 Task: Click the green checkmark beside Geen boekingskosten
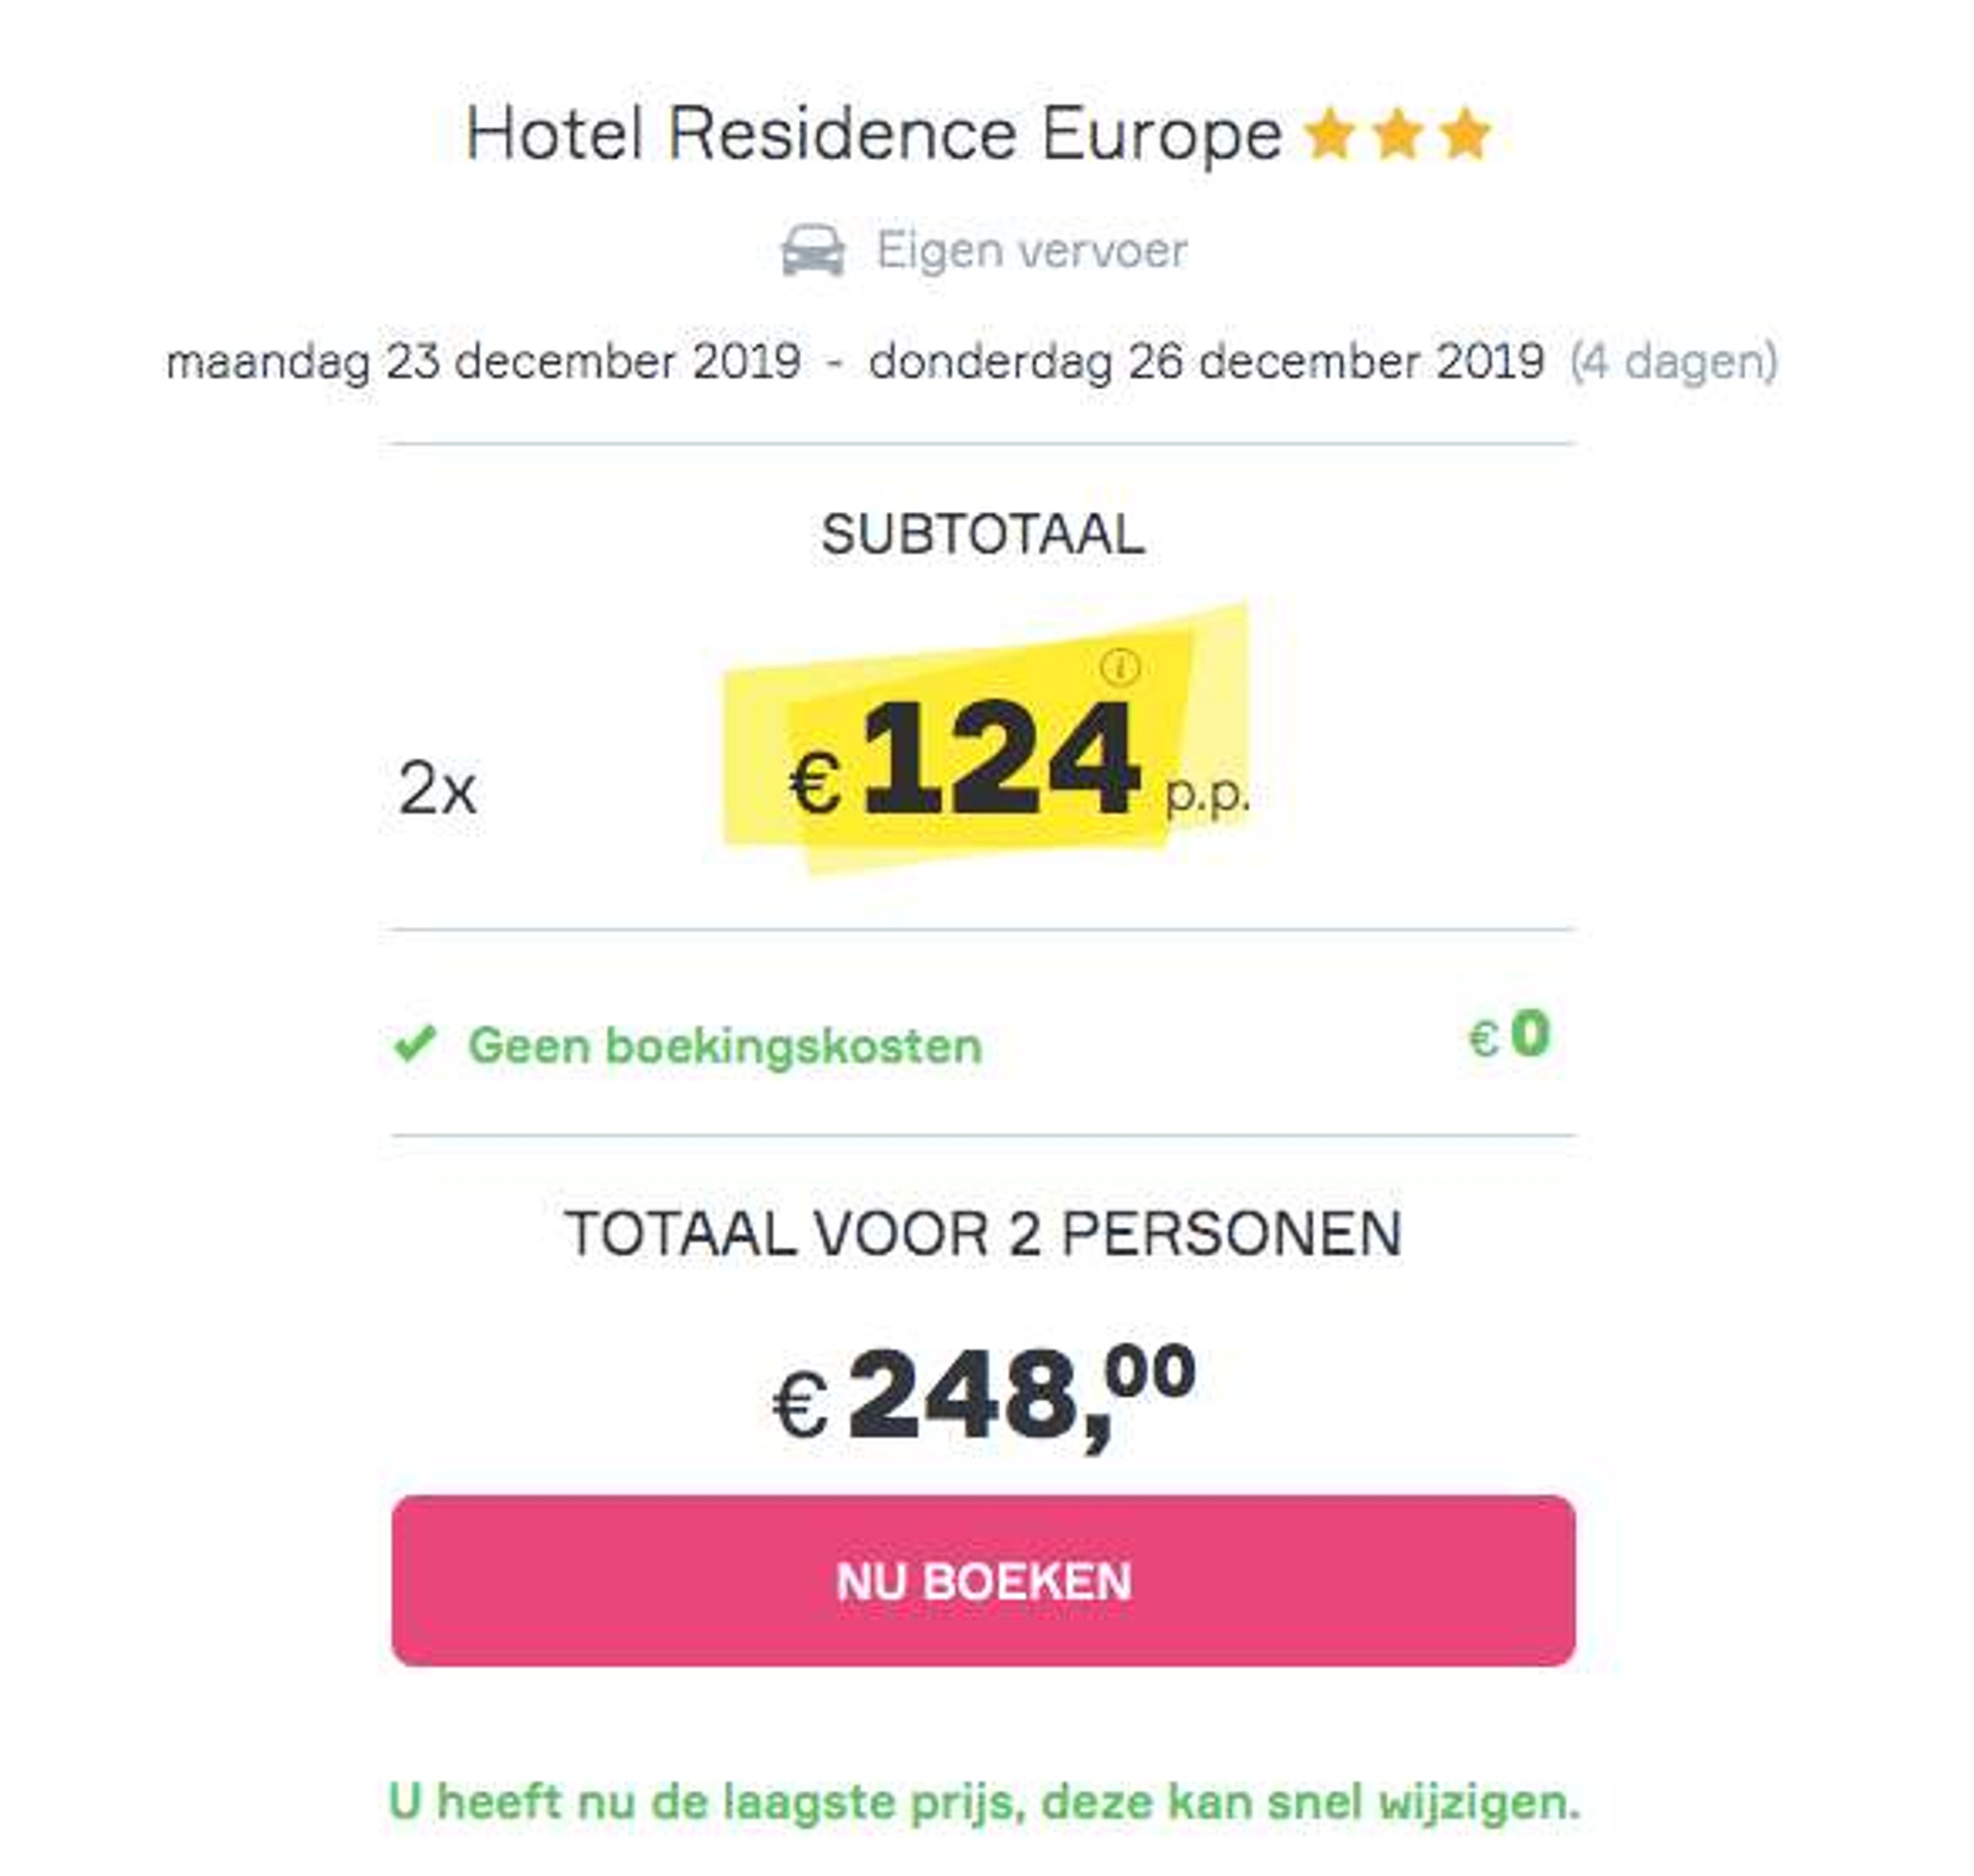pyautogui.click(x=414, y=1044)
